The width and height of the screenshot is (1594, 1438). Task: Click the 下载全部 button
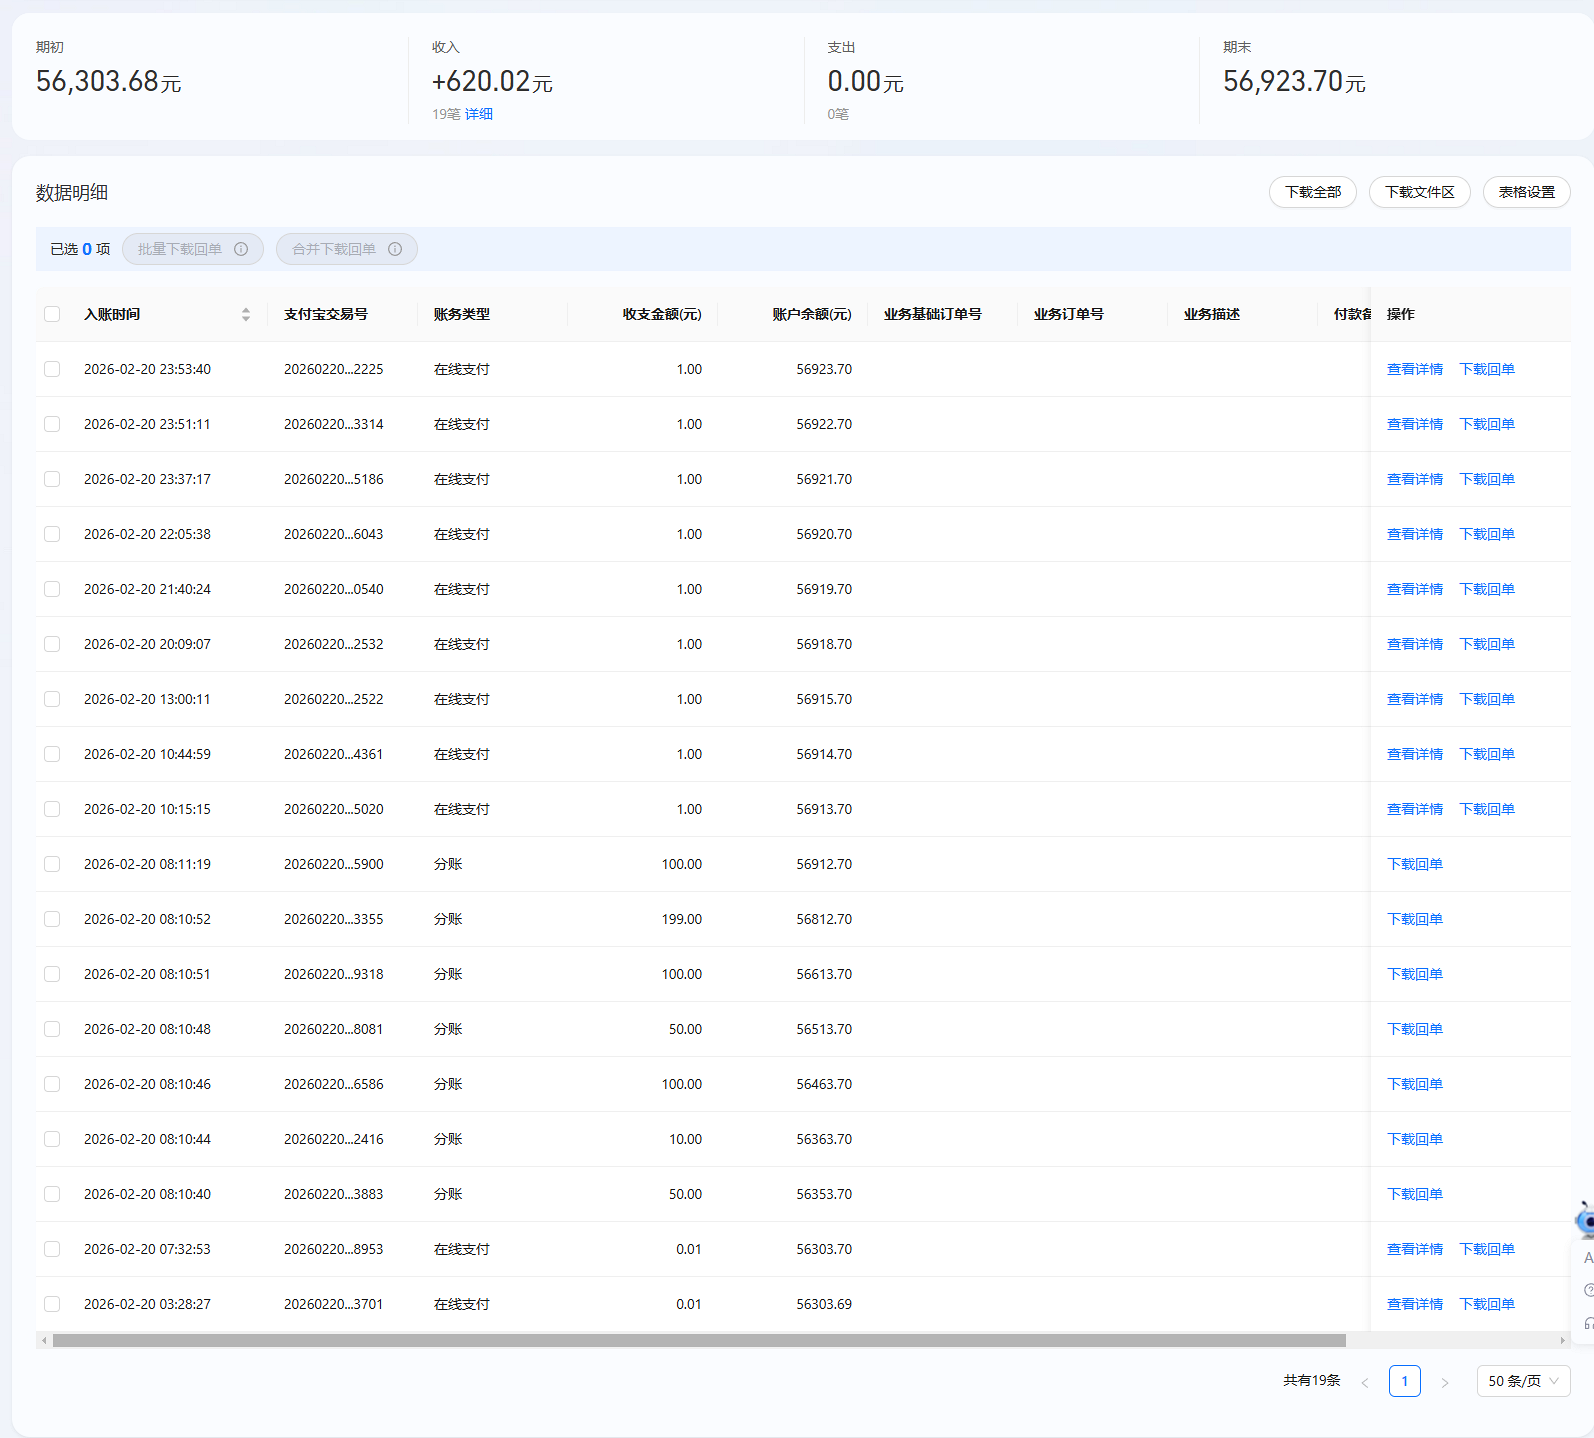1312,192
